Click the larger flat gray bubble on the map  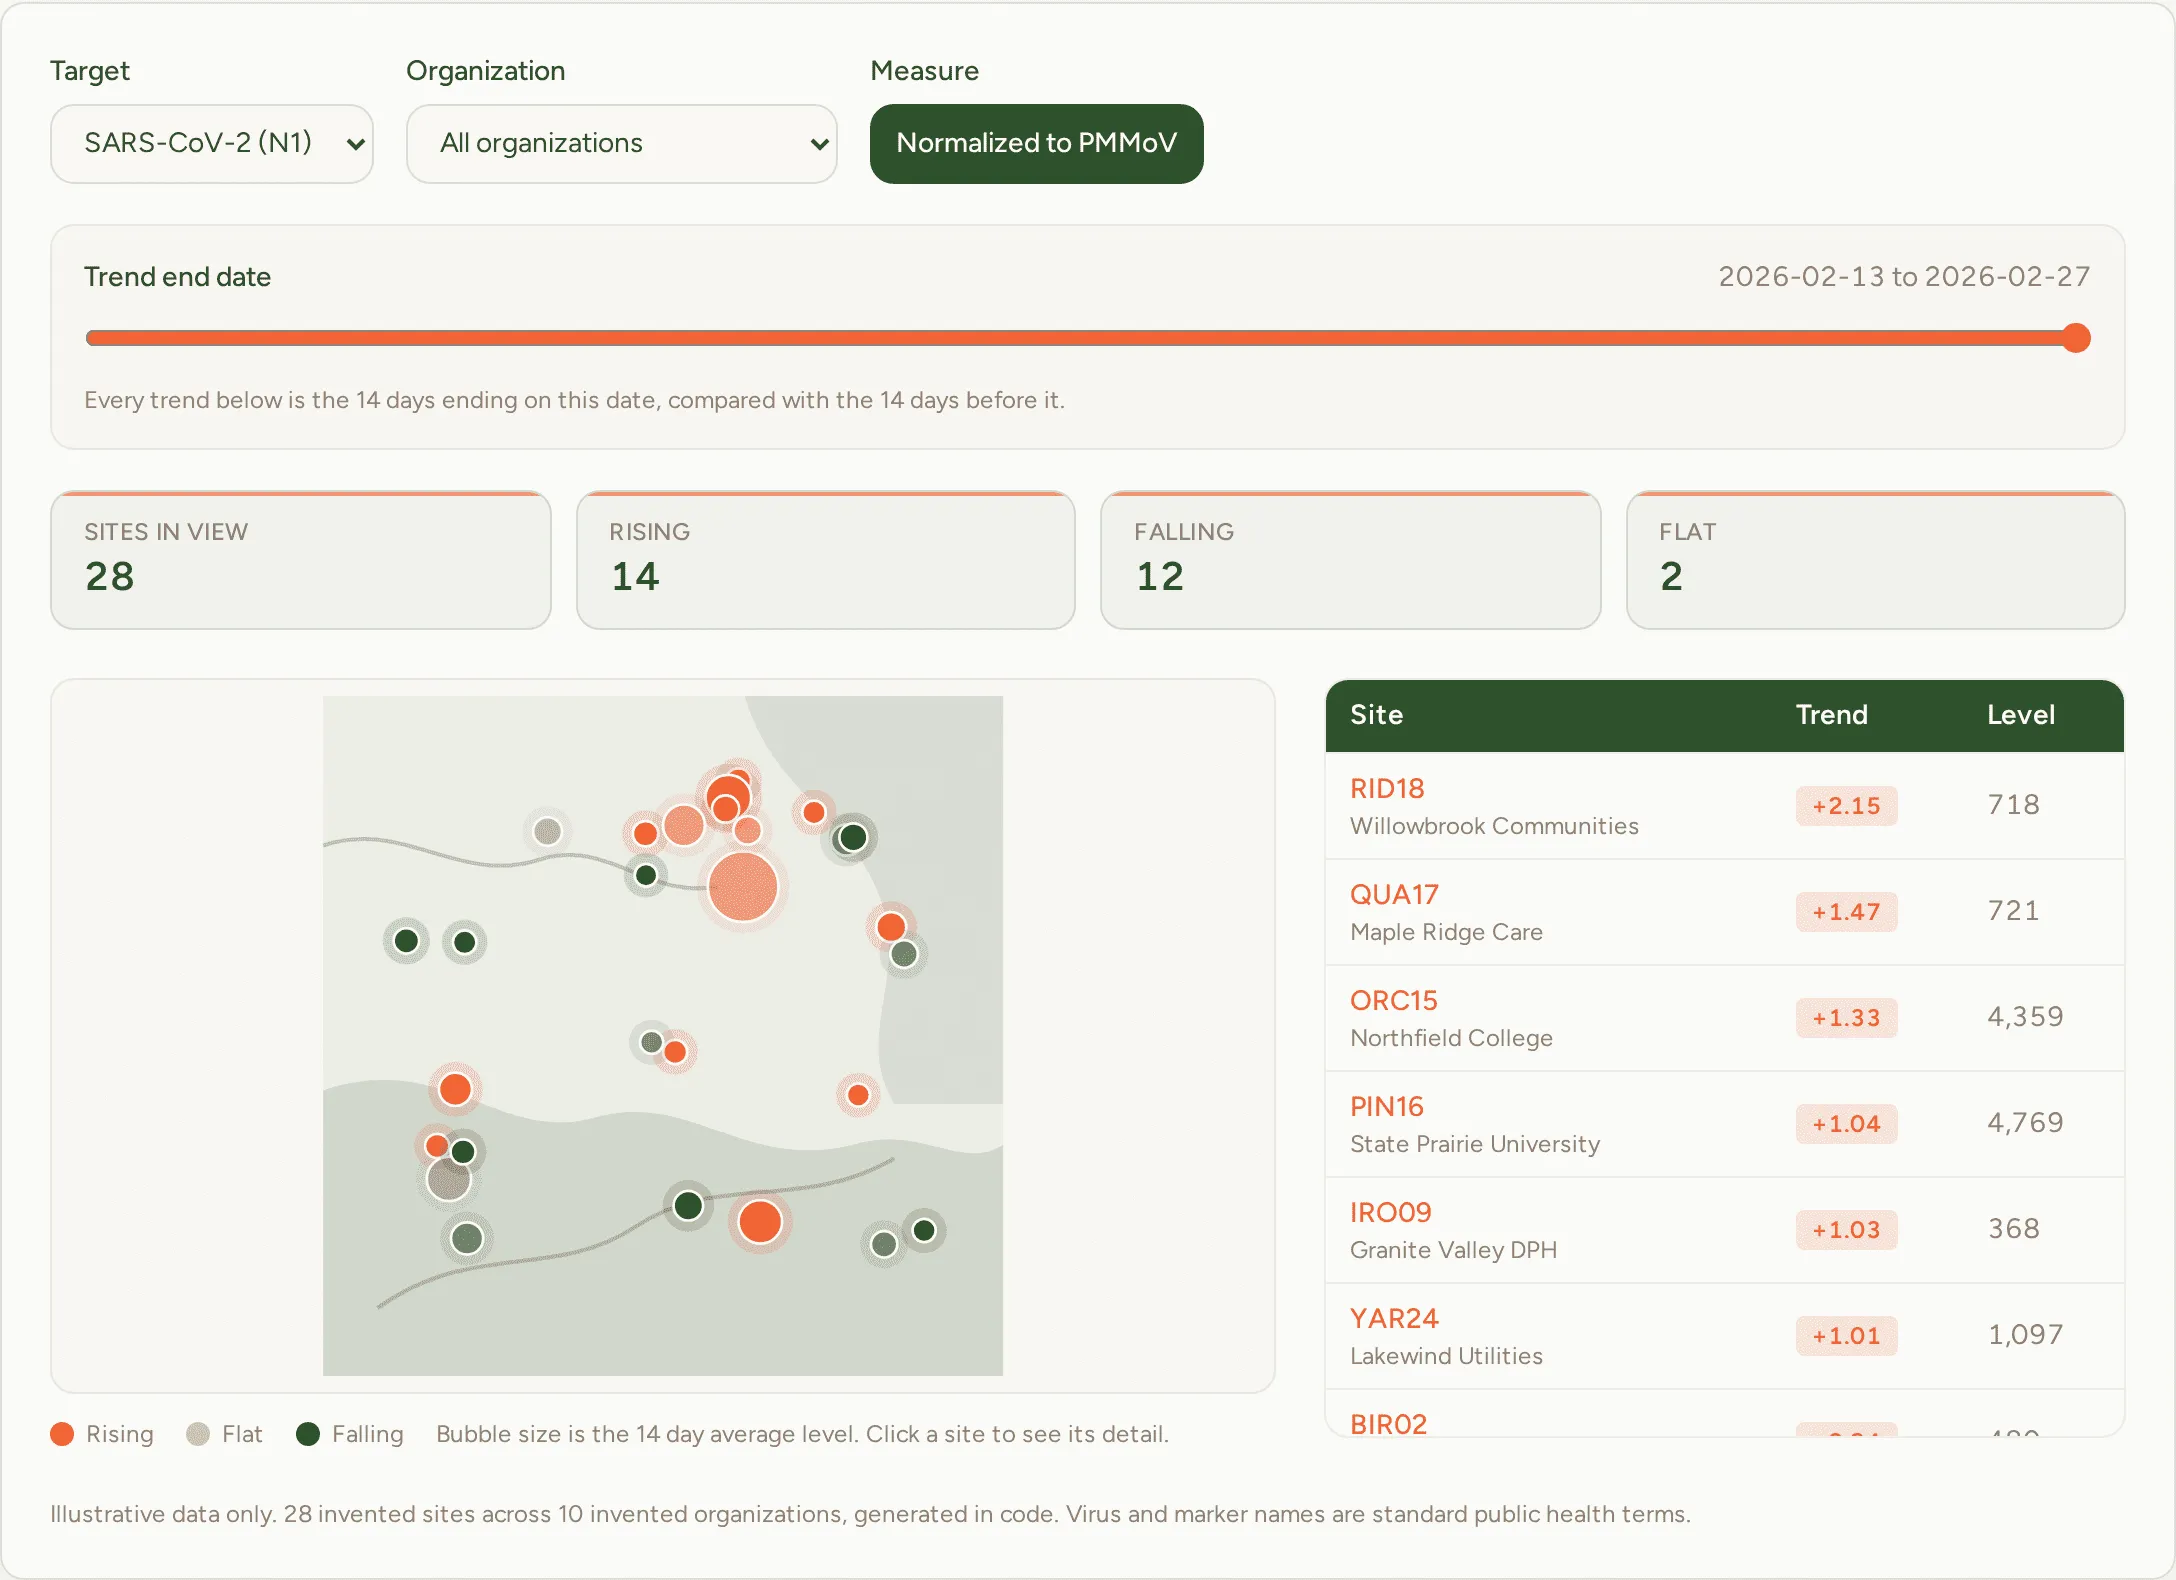pyautogui.click(x=448, y=1180)
